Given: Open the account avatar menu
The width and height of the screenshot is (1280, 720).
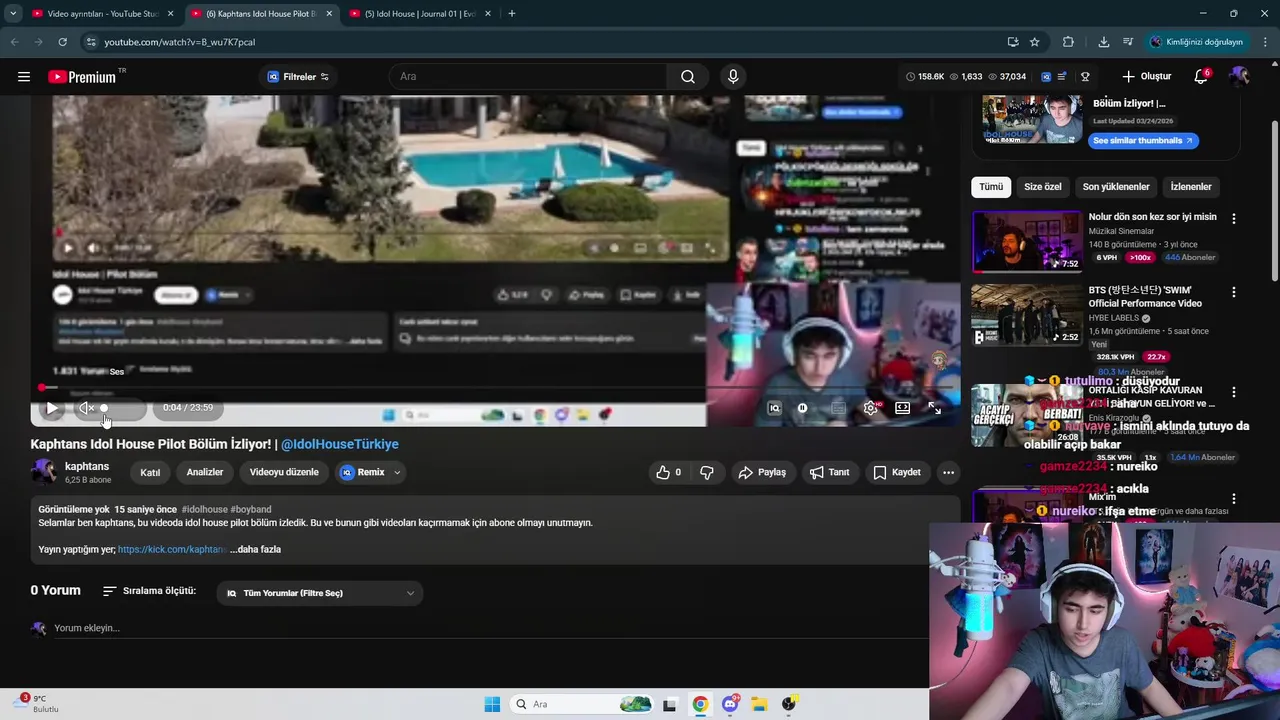Looking at the screenshot, I should pos(1240,76).
